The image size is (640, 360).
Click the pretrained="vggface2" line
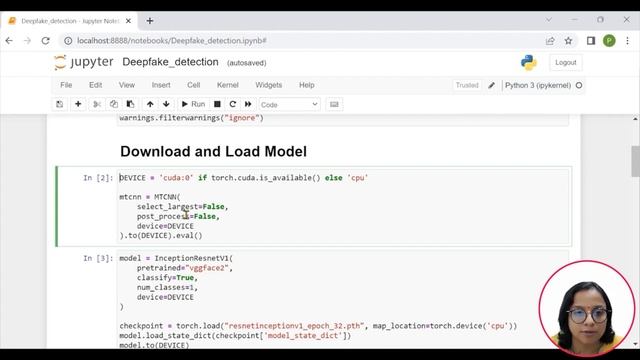click(x=184, y=268)
